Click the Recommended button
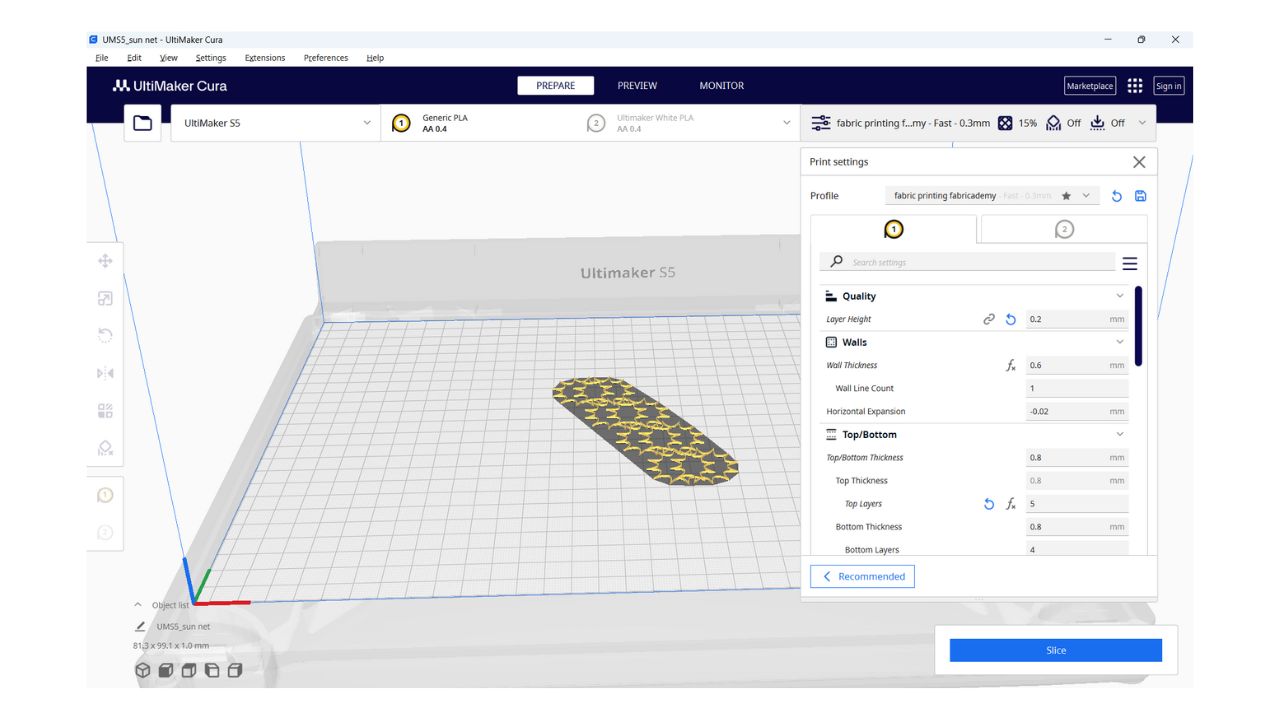The width and height of the screenshot is (1280, 720). click(862, 577)
